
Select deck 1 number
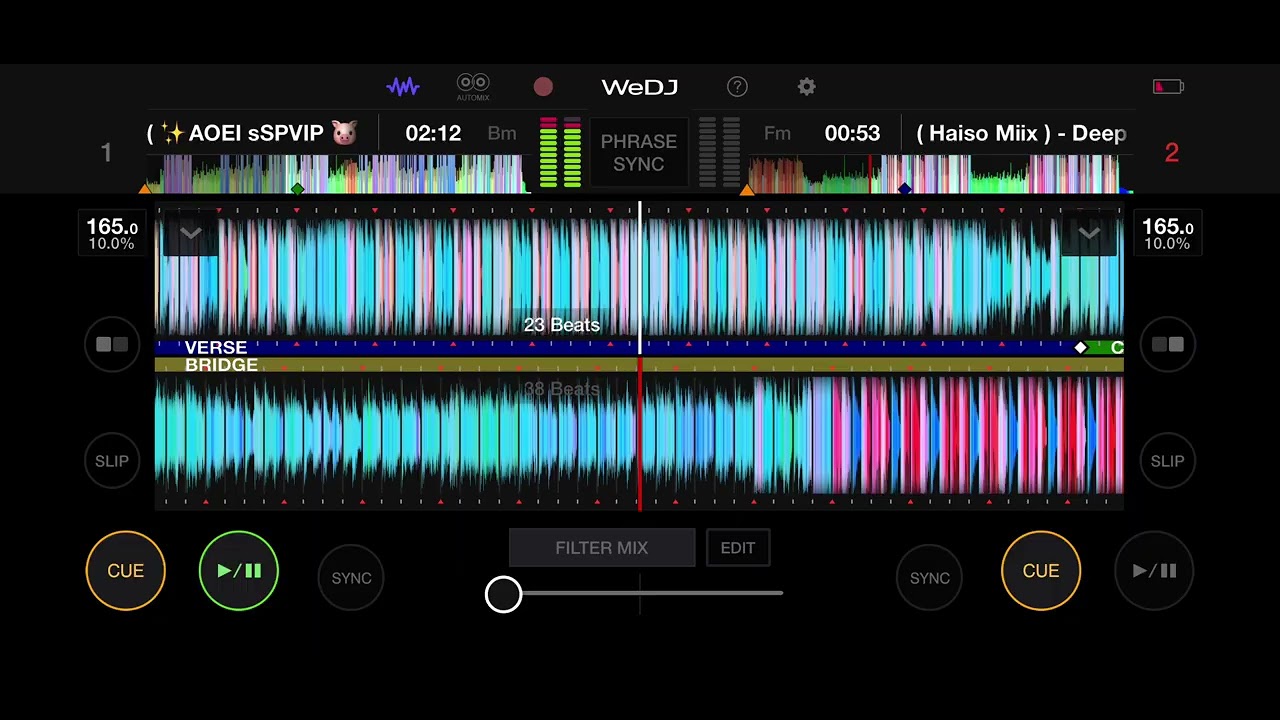click(x=106, y=152)
